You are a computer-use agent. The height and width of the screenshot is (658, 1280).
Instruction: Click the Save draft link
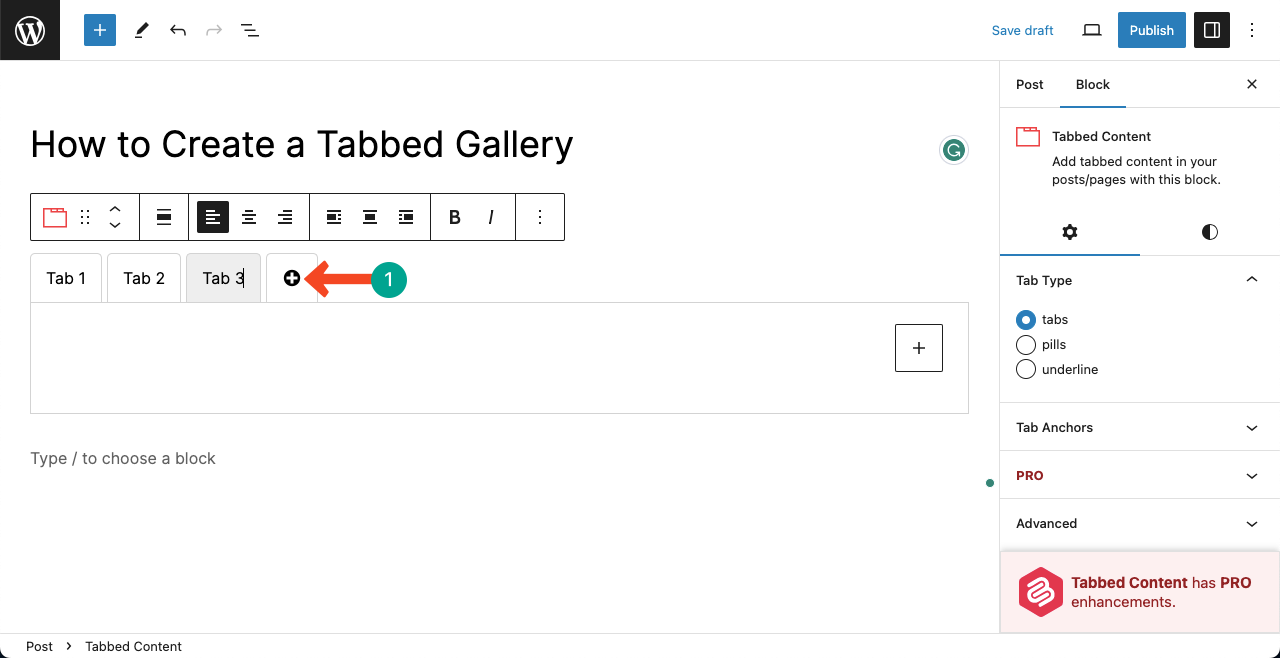[x=1022, y=30]
